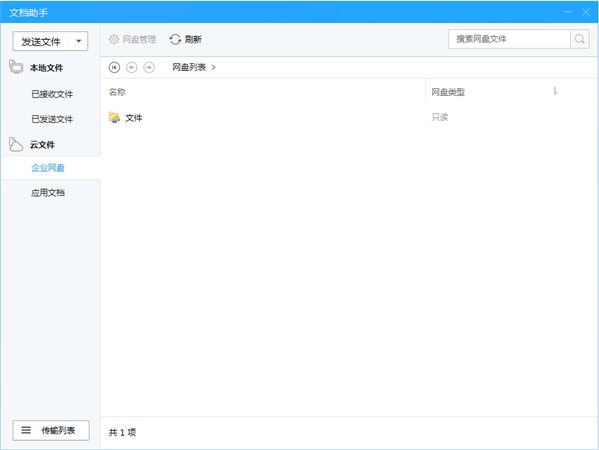Click the 云文件 cloud icon
The image size is (599, 450).
(x=16, y=144)
